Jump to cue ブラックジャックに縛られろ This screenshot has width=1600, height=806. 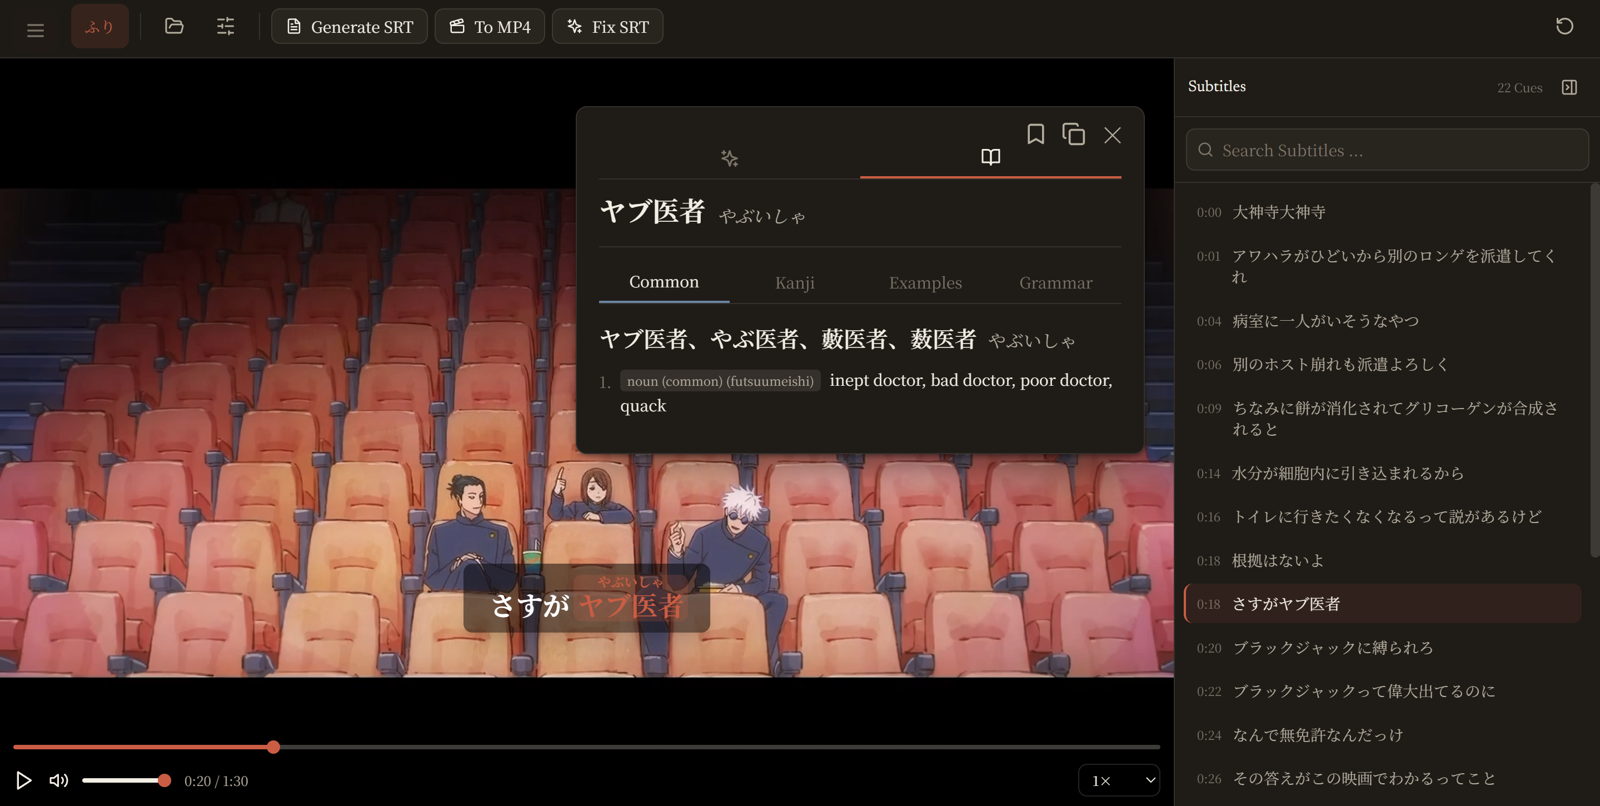[x=1383, y=648]
